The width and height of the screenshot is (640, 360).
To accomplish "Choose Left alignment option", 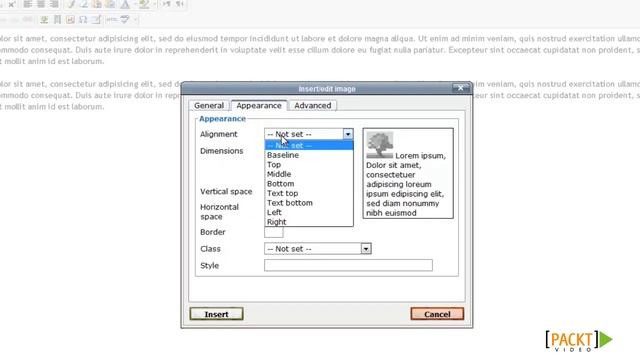I will [309, 212].
